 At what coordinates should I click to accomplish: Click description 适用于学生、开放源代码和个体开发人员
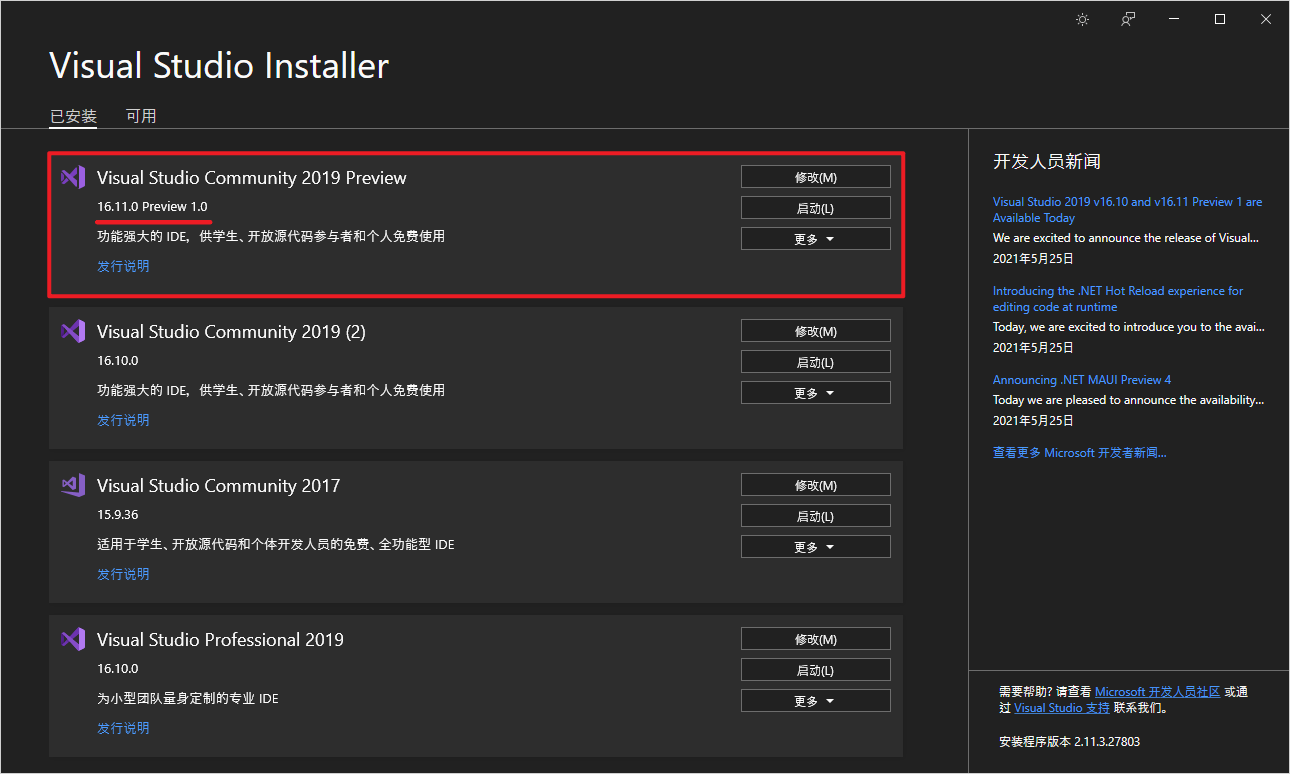click(x=276, y=545)
